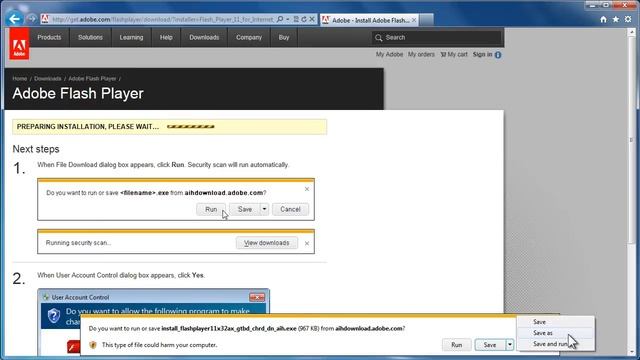Viewport: 640px width, 360px height.
Task: Click the Sign in link
Action: [482, 54]
